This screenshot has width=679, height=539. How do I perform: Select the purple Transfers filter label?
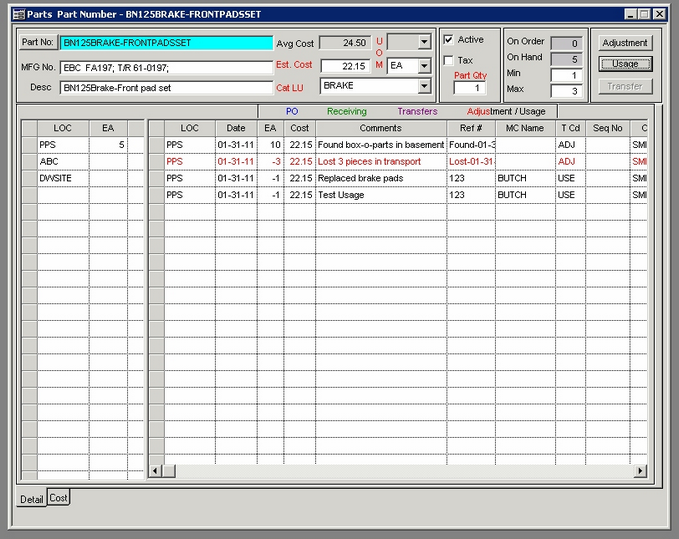[417, 112]
